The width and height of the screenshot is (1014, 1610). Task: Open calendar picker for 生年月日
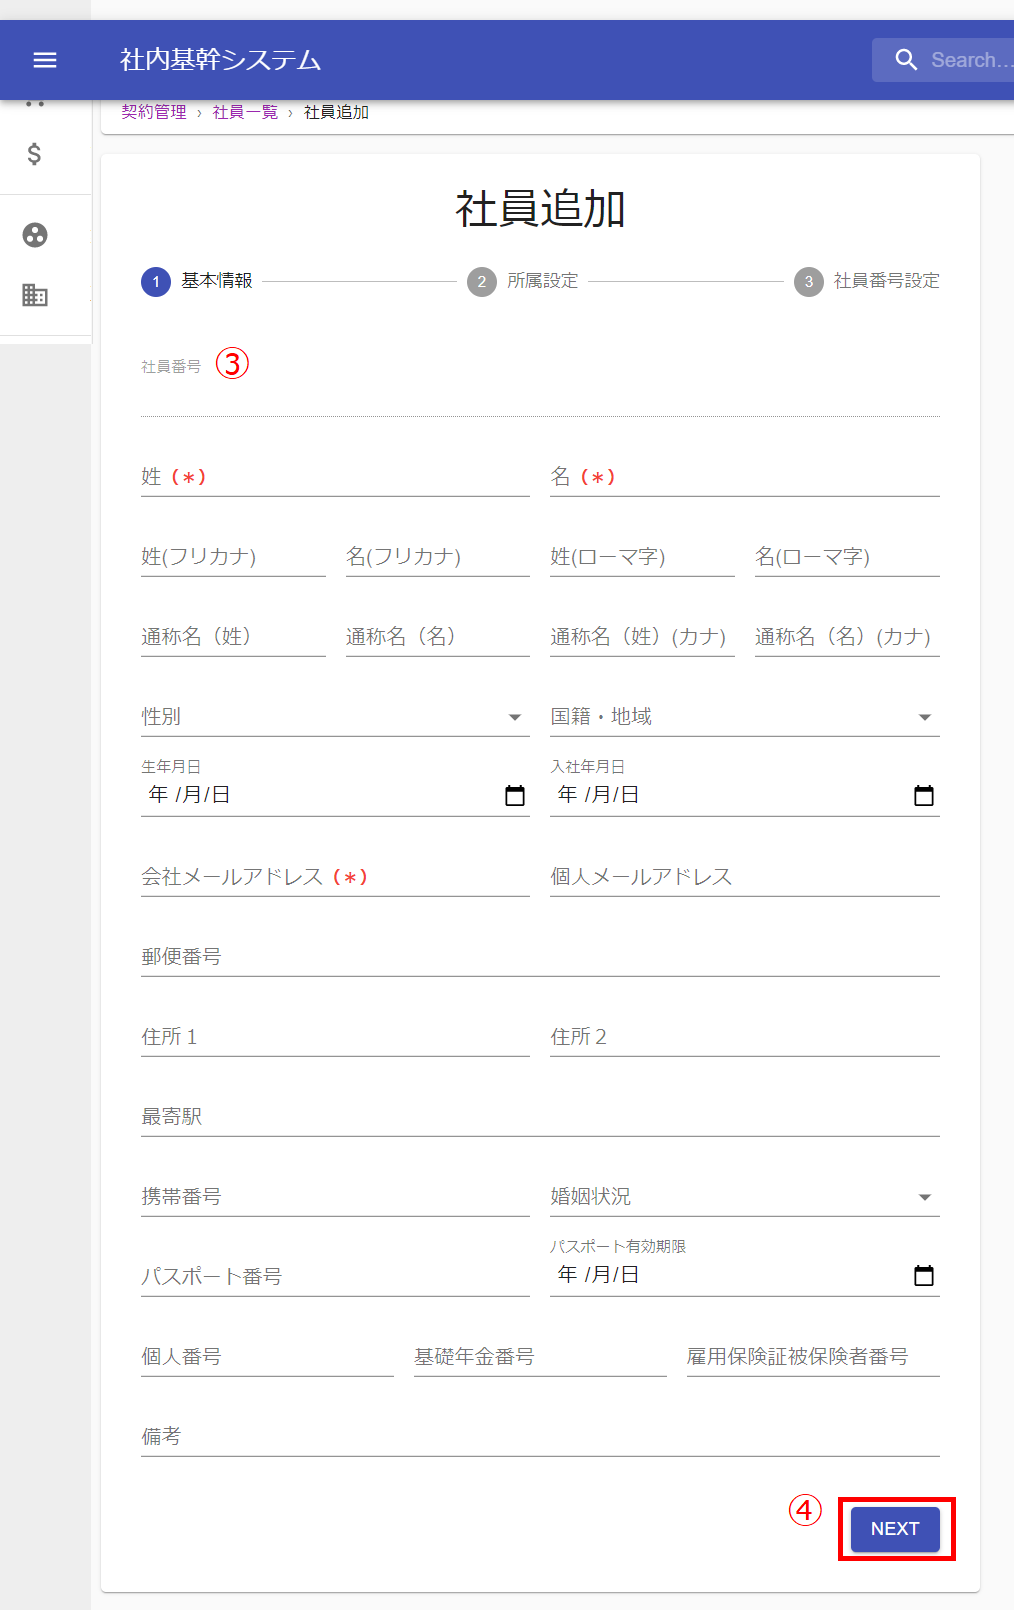click(515, 796)
